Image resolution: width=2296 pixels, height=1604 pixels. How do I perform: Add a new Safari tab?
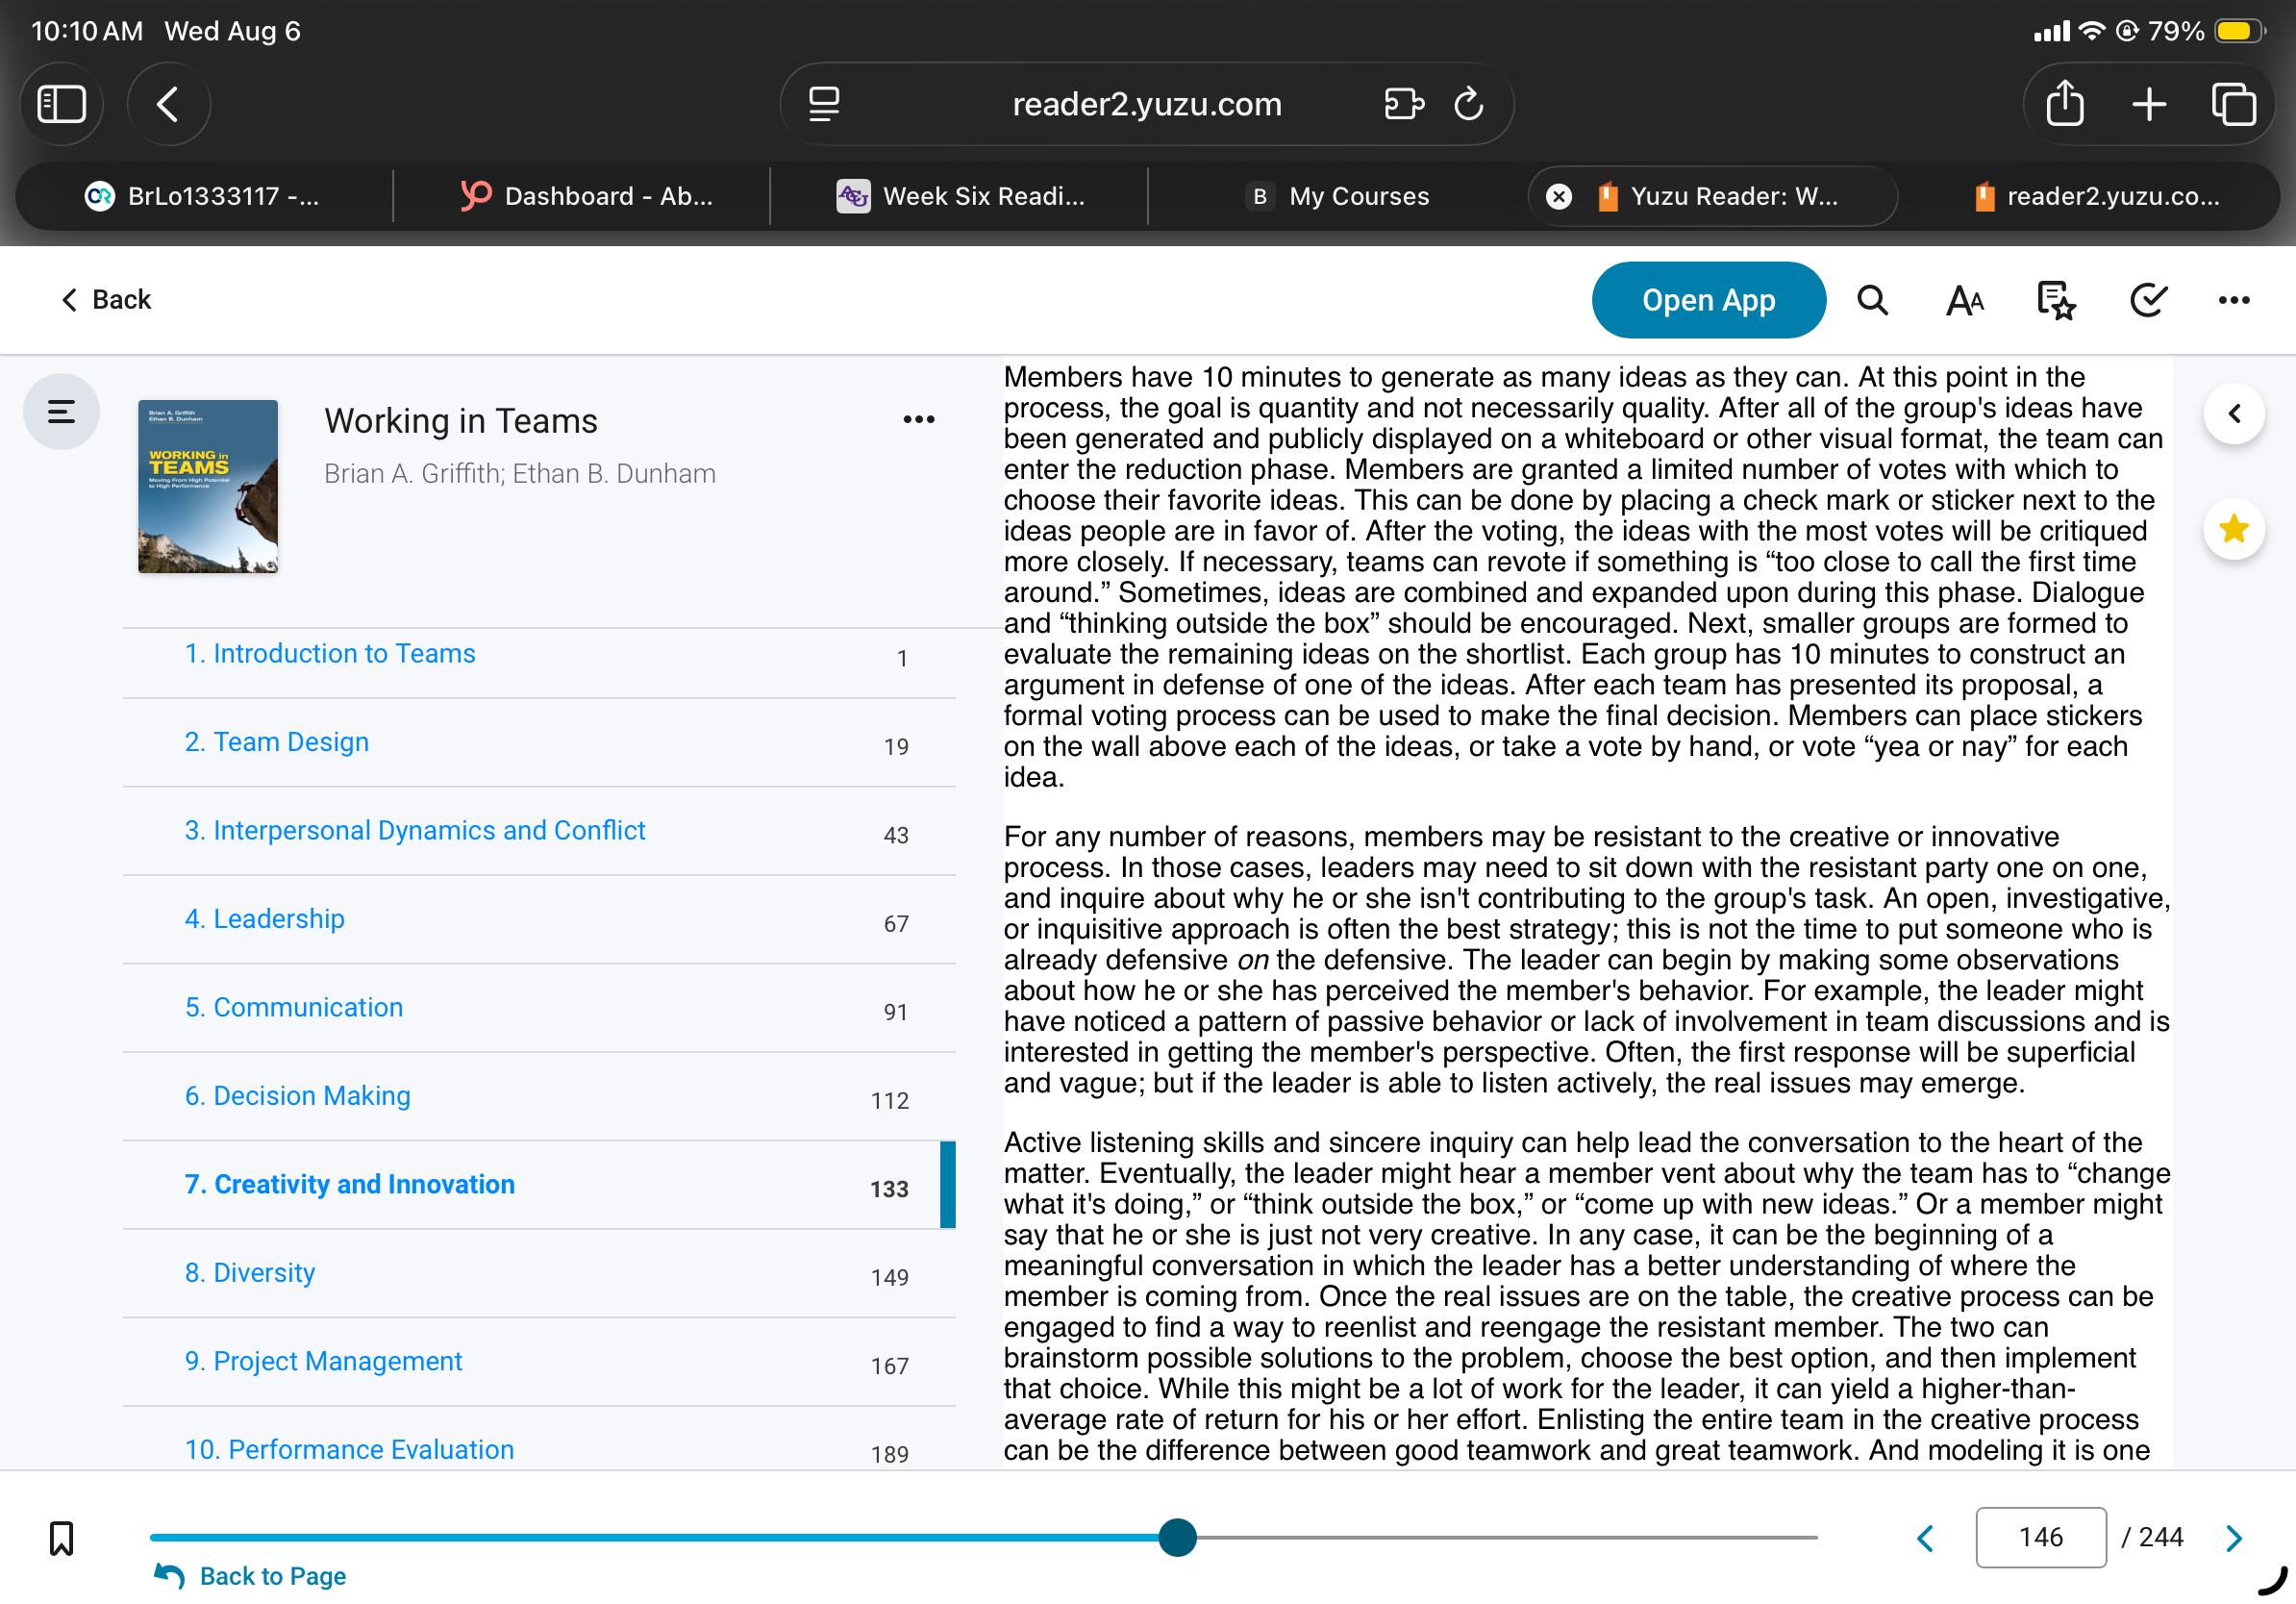pyautogui.click(x=2149, y=104)
